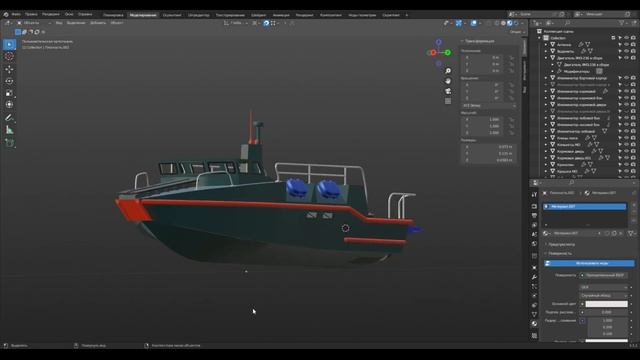Toggle viewport gizmos button

459,23
